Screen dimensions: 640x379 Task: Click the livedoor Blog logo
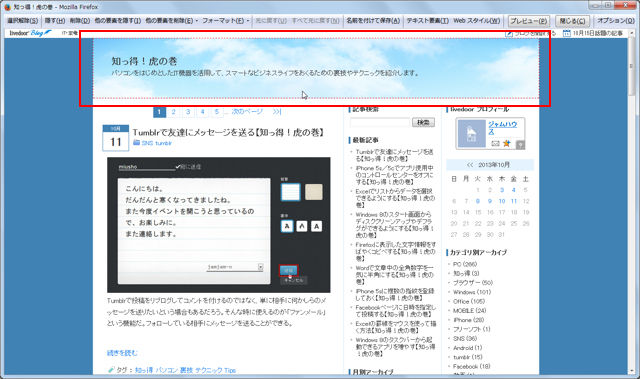[30, 33]
